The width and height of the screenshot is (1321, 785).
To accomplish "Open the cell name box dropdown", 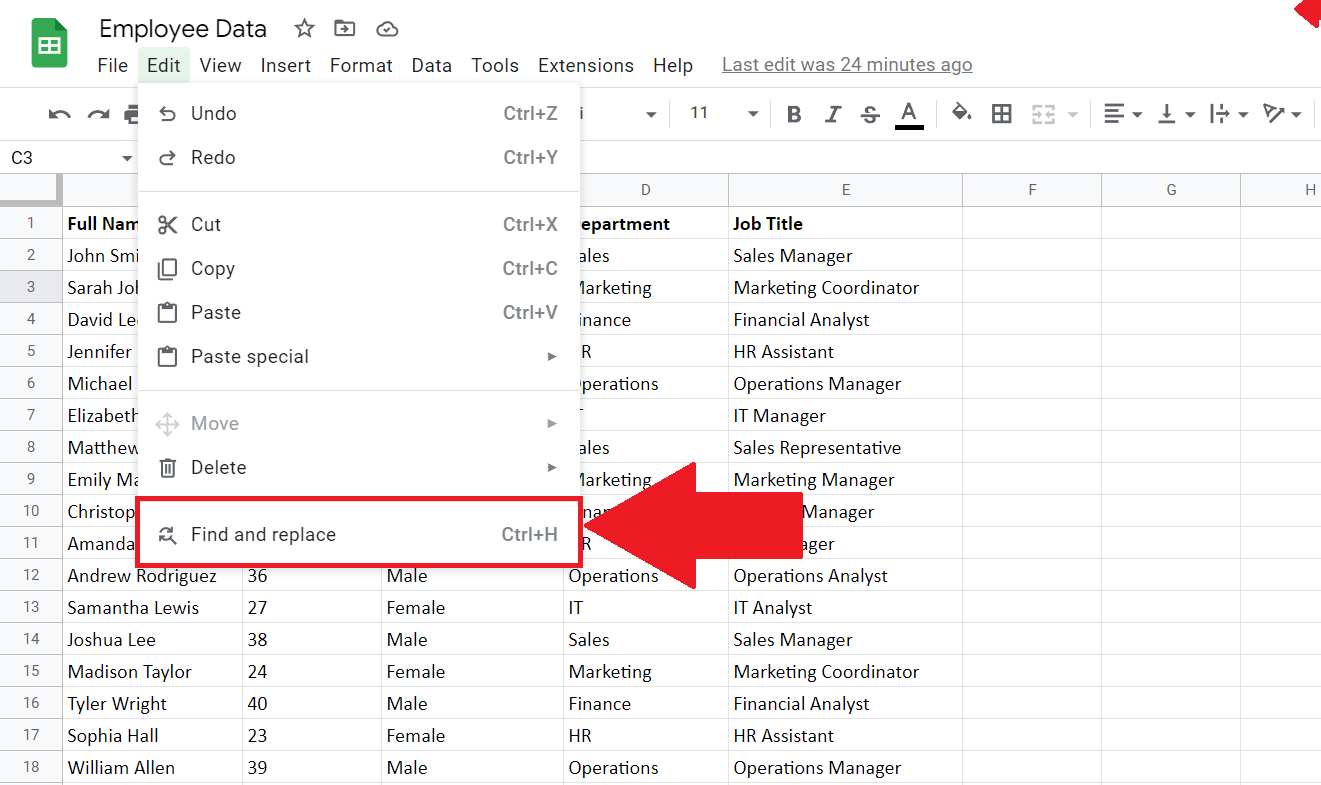I will pyautogui.click(x=126, y=158).
